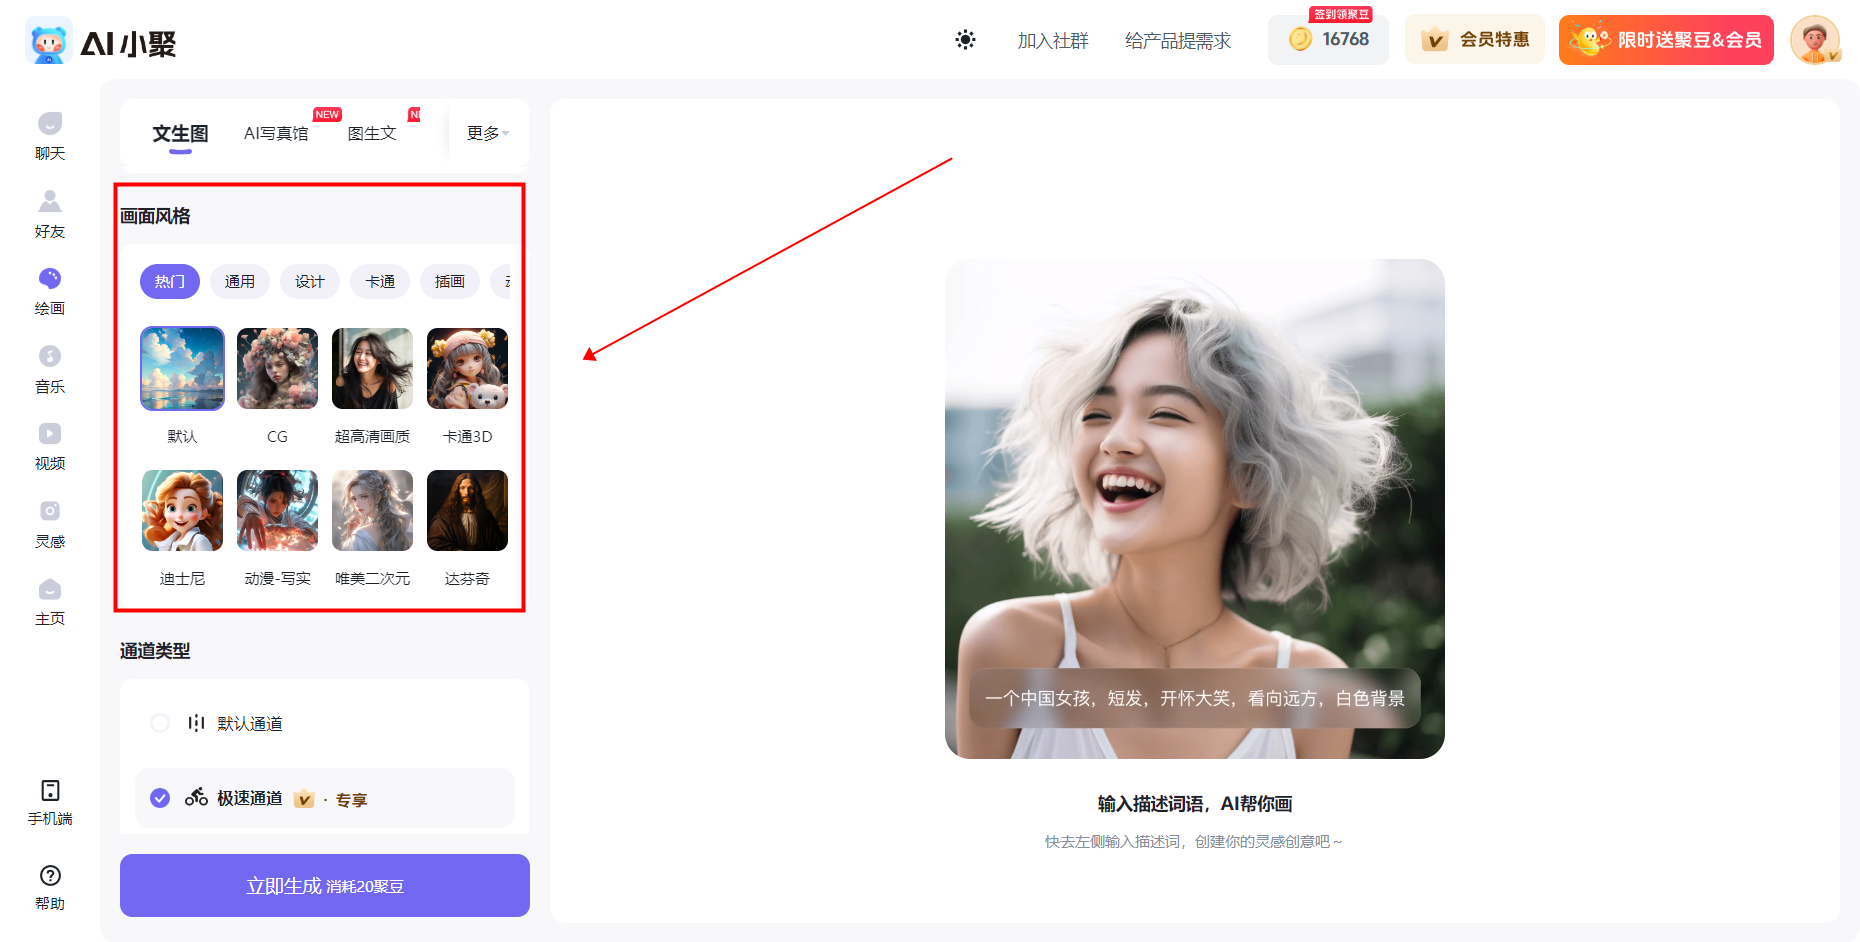Go to 主页 home sidebar icon
The image size is (1860, 942).
point(49,591)
